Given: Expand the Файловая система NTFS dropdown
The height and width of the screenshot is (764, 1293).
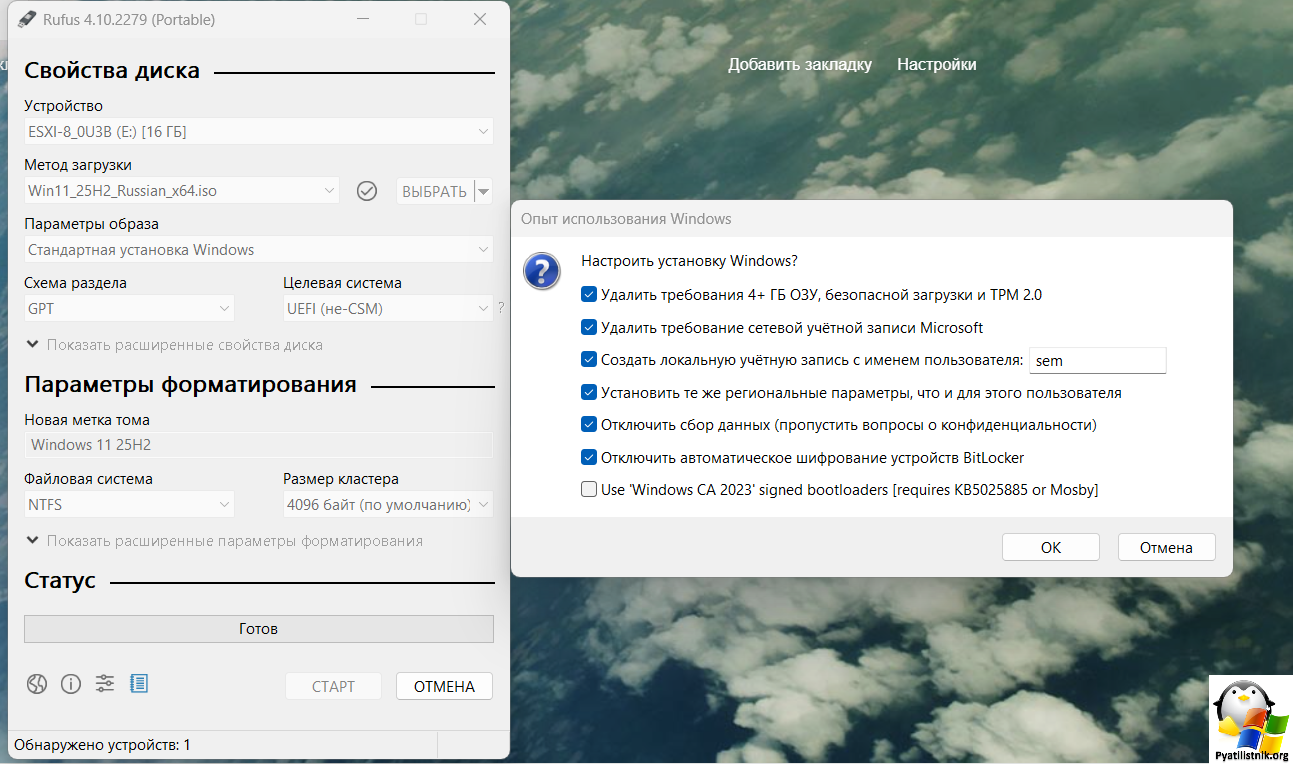Looking at the screenshot, I should [x=129, y=505].
